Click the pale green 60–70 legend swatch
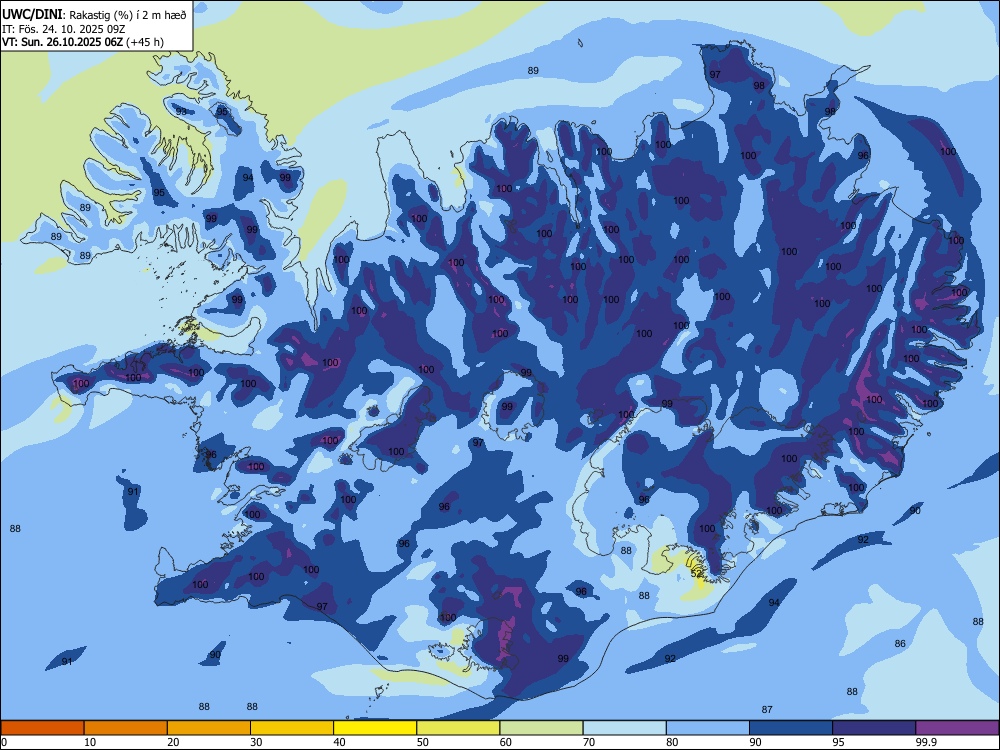 (541, 728)
